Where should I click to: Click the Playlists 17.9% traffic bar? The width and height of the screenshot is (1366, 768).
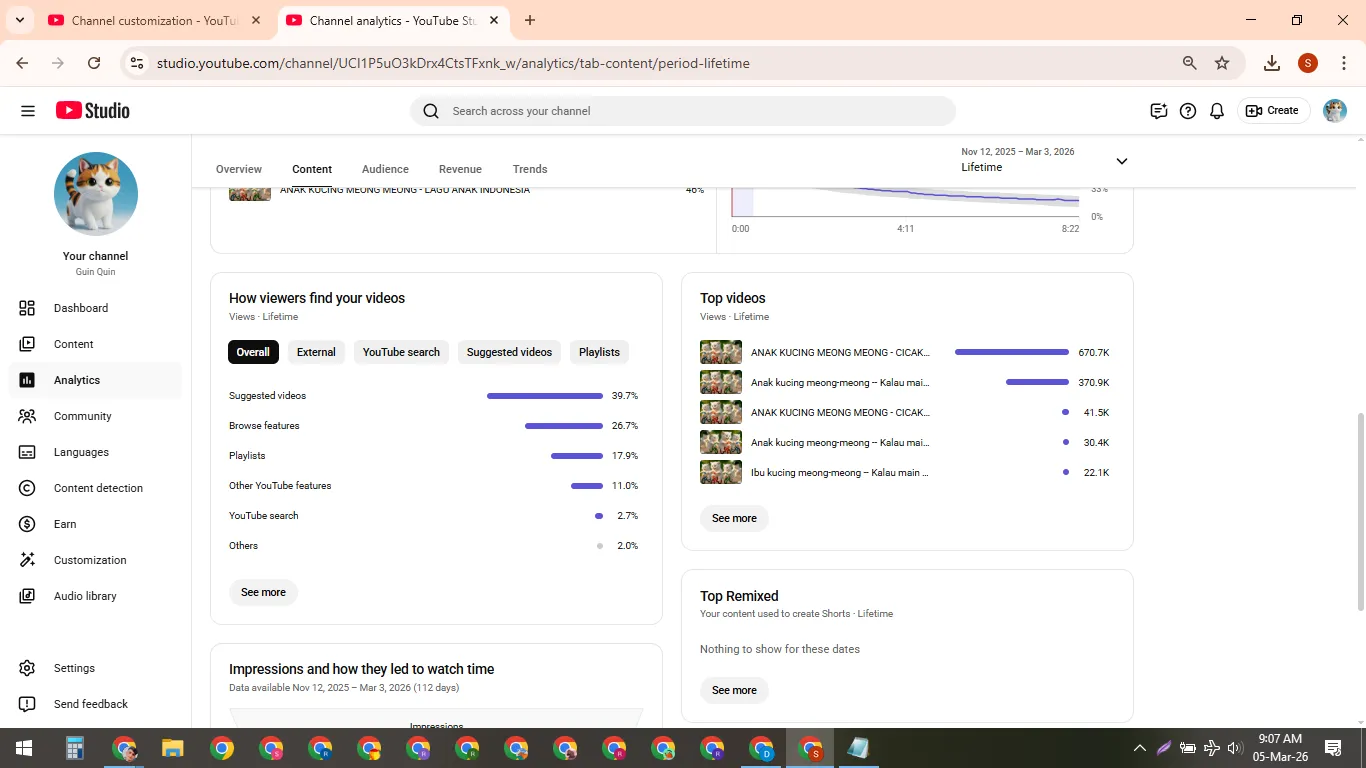[577, 456]
